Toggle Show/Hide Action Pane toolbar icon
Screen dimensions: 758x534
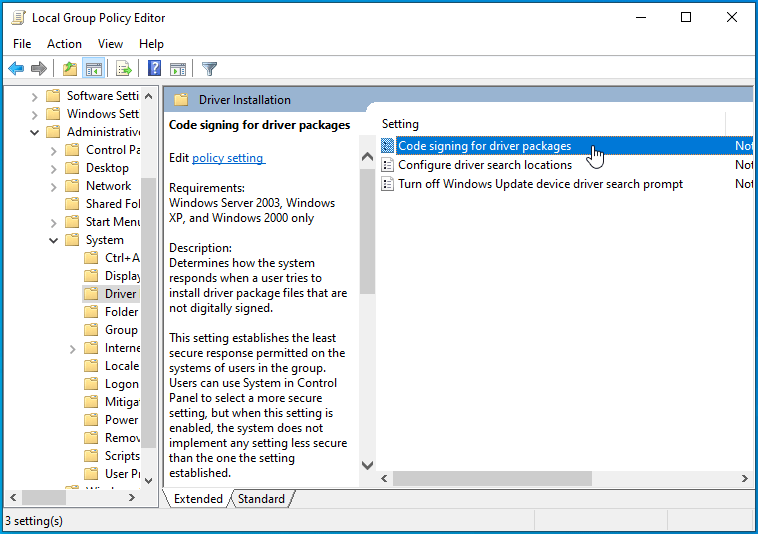coord(178,69)
